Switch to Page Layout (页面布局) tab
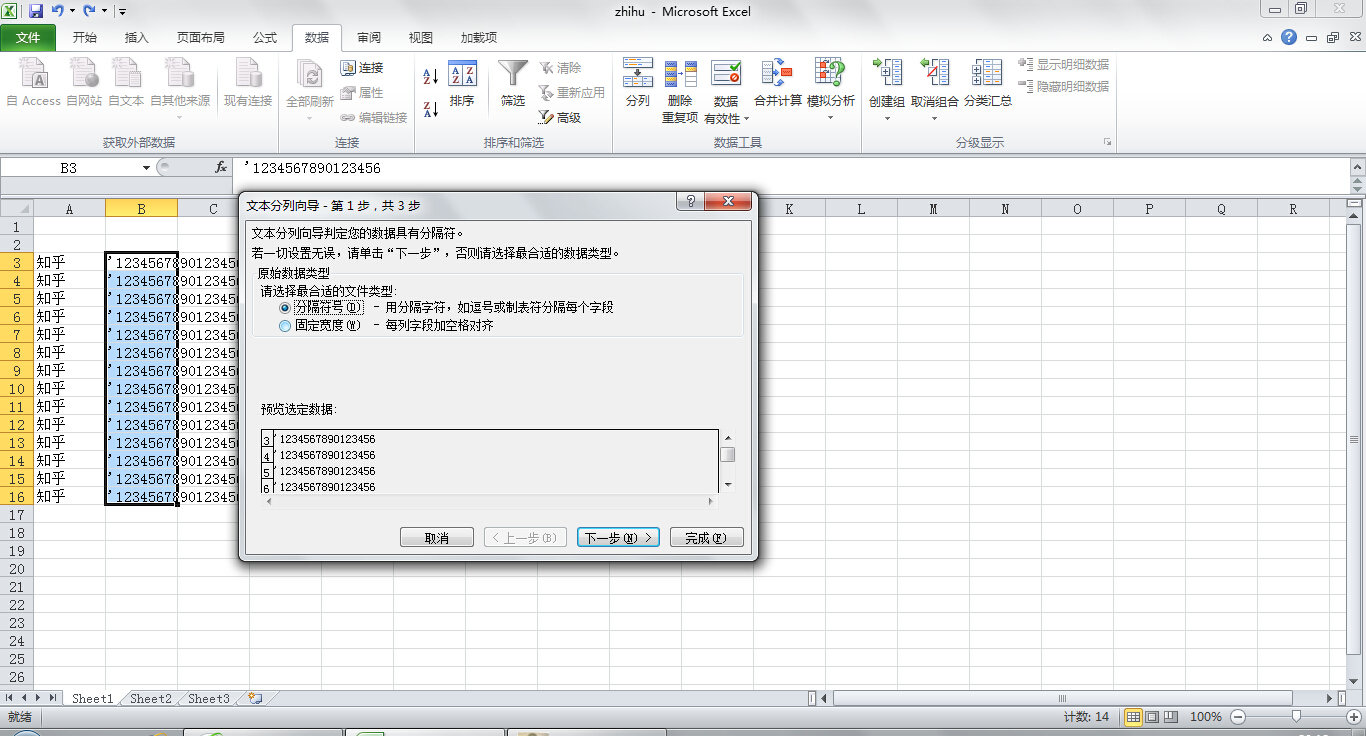 click(201, 38)
